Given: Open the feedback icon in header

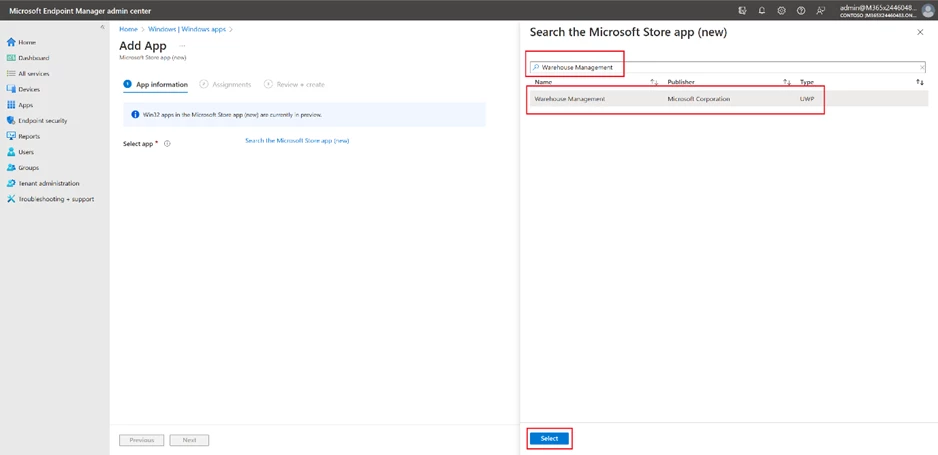Looking at the screenshot, I should pos(820,10).
